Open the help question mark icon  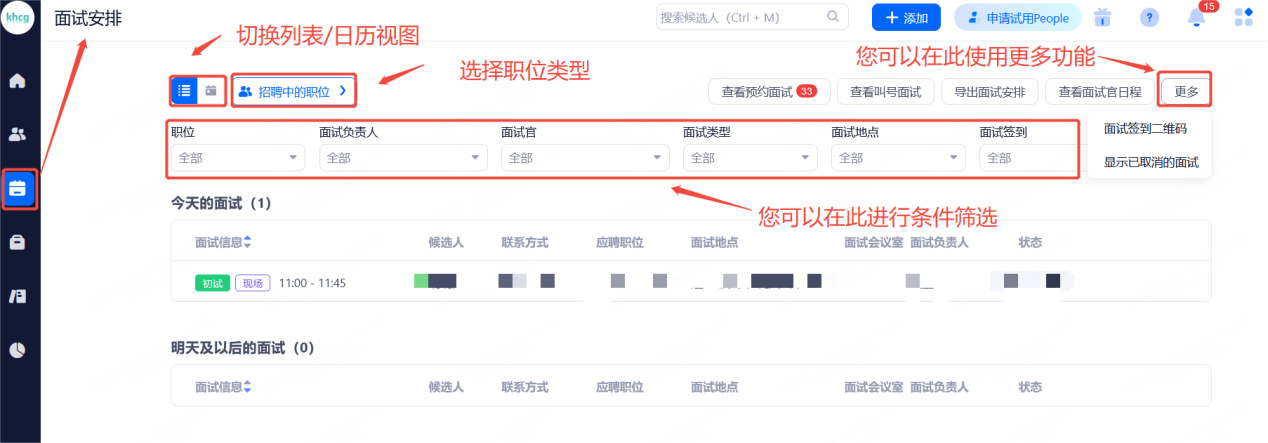point(1149,18)
